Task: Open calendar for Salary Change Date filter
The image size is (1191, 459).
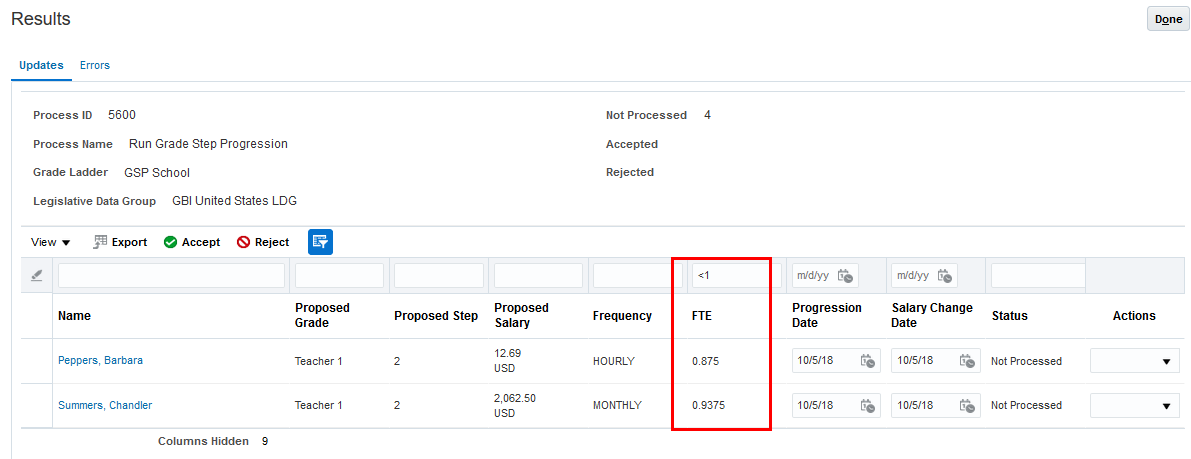Action: pos(943,275)
